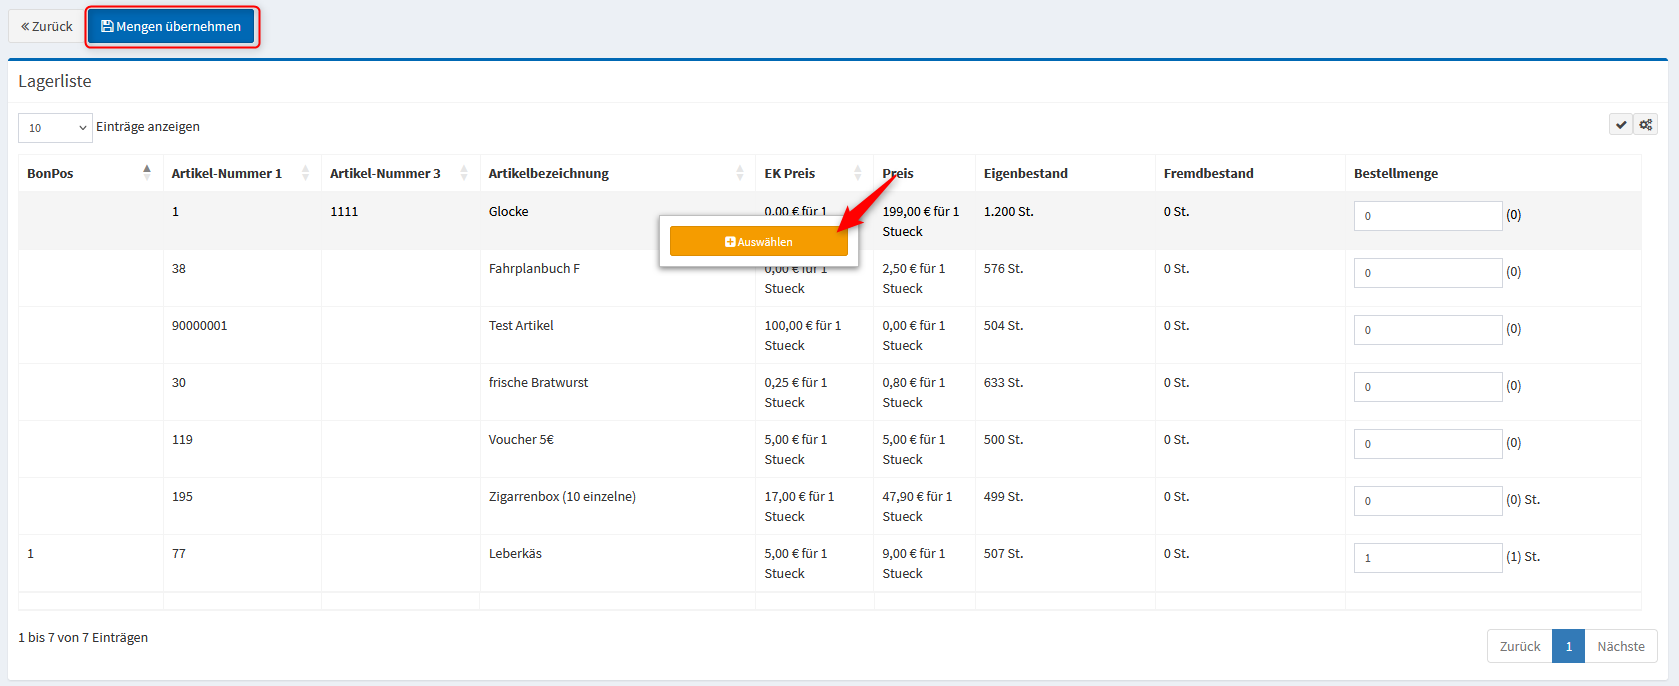The image size is (1679, 686).
Task: Click the checkmark icon above the table
Action: tap(1621, 125)
